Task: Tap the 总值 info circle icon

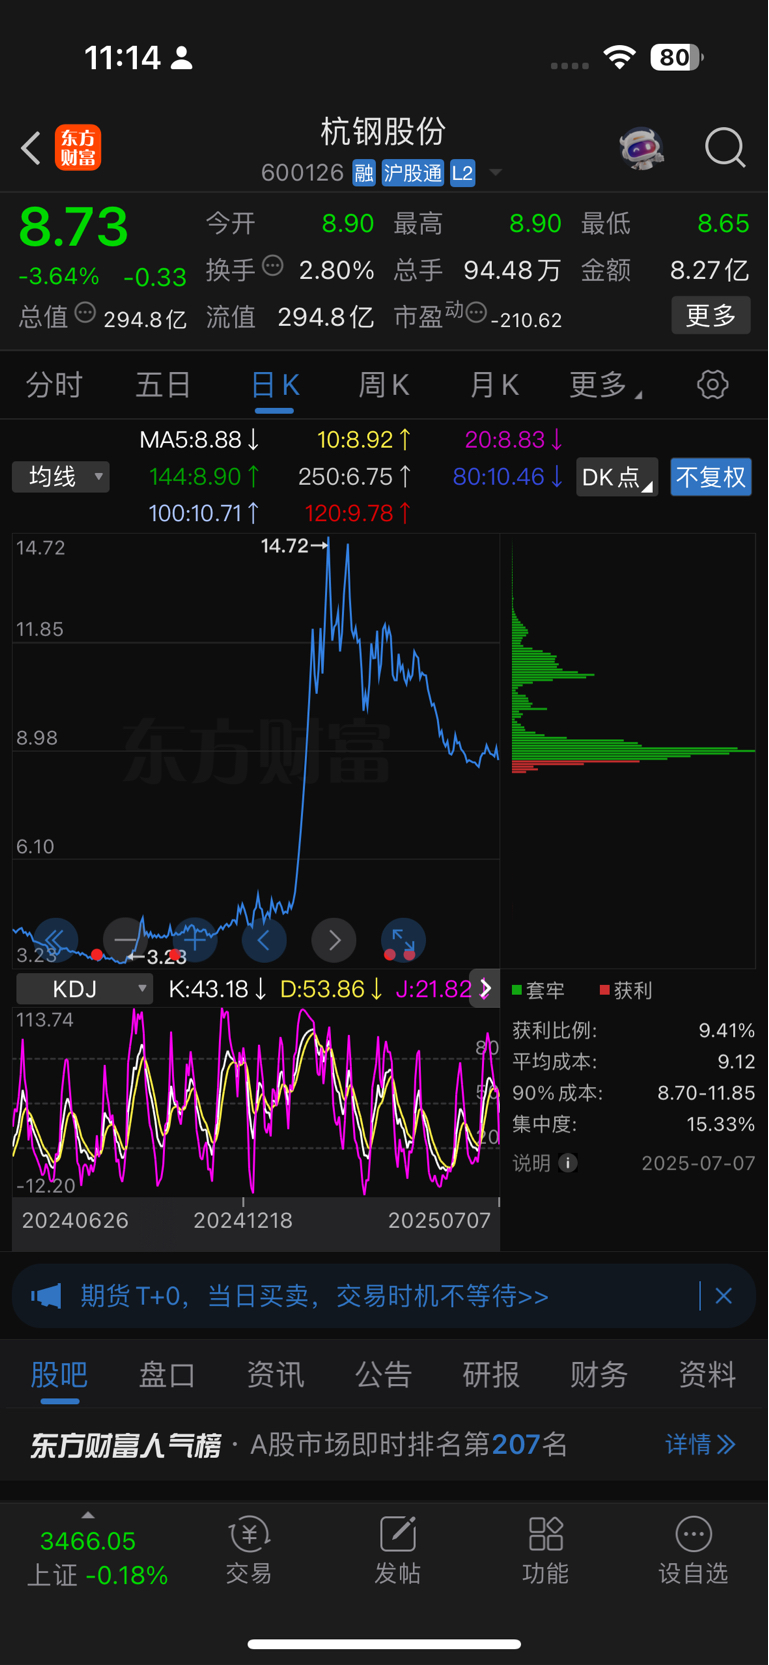Action: click(x=85, y=313)
